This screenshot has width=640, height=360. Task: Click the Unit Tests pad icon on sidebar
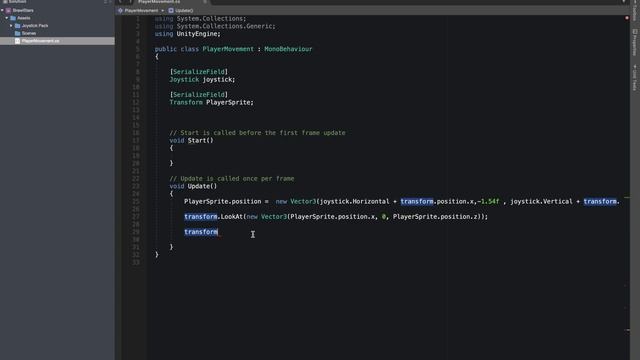635,67
